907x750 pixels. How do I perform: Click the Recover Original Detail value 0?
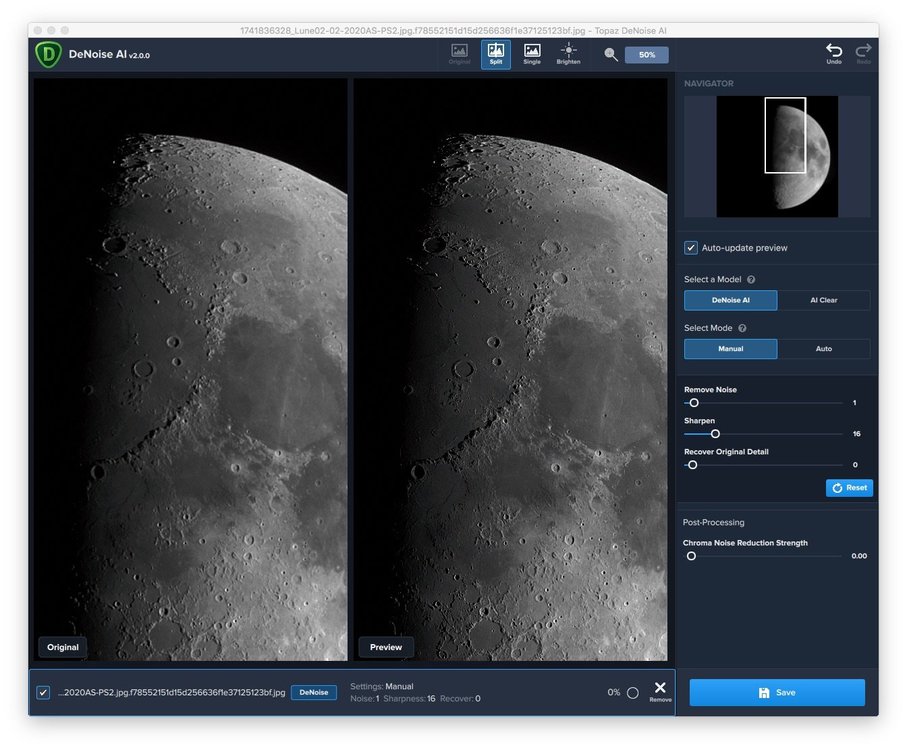(855, 465)
